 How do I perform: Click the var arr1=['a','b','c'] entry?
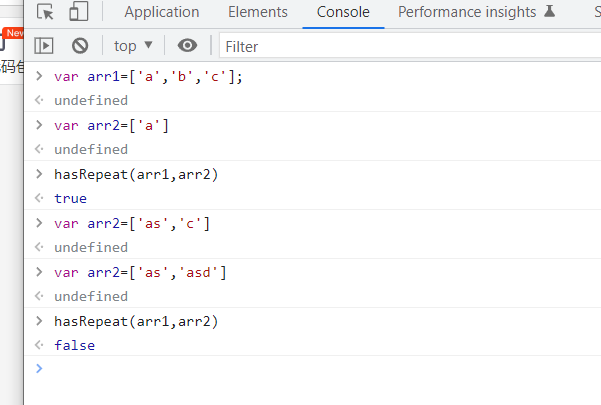(148, 76)
